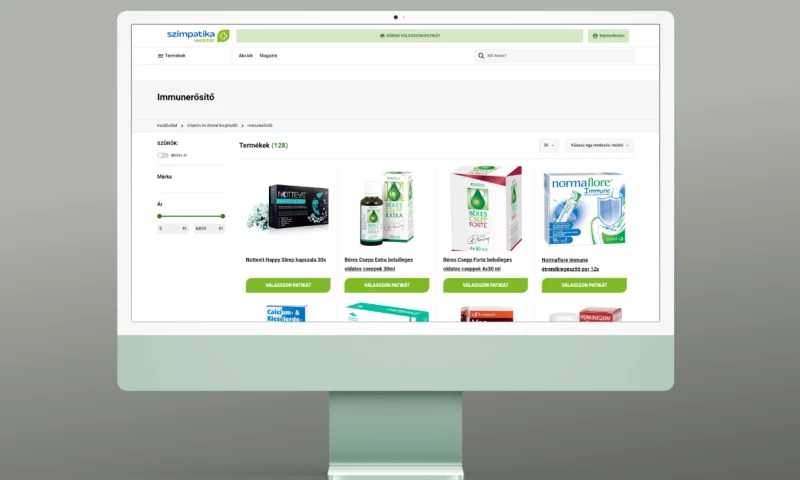800x480 pixels.
Task: Open Normaflore Immune product title link
Action: [x=570, y=264]
